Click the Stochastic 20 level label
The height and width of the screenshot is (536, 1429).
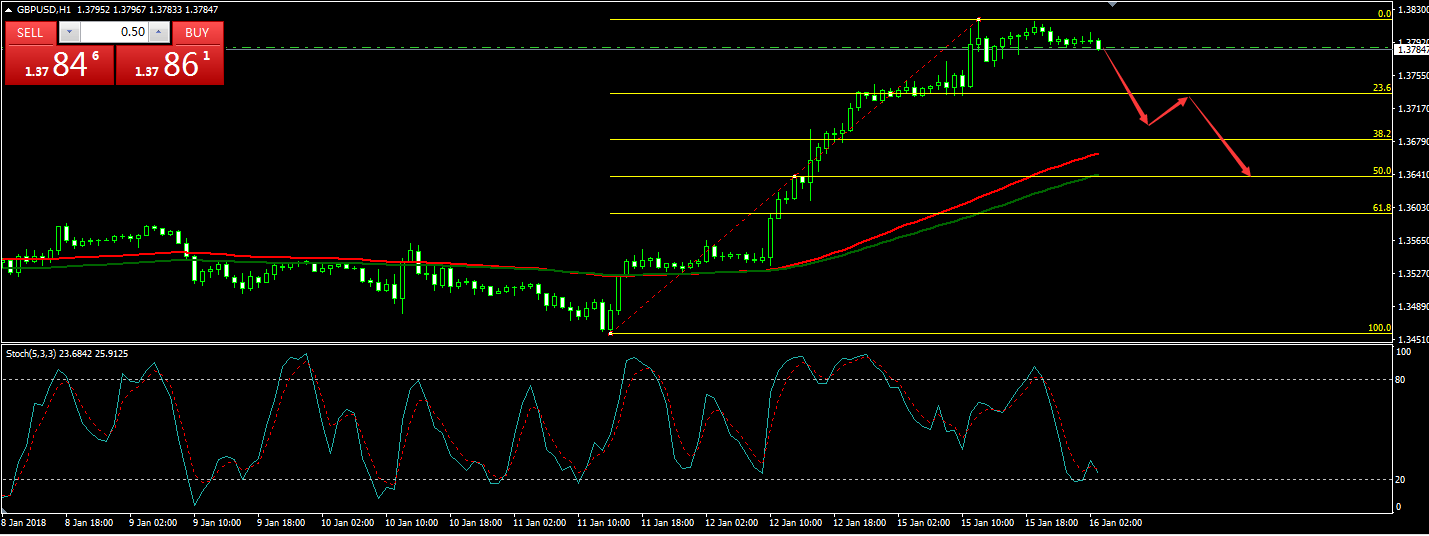(x=1403, y=480)
